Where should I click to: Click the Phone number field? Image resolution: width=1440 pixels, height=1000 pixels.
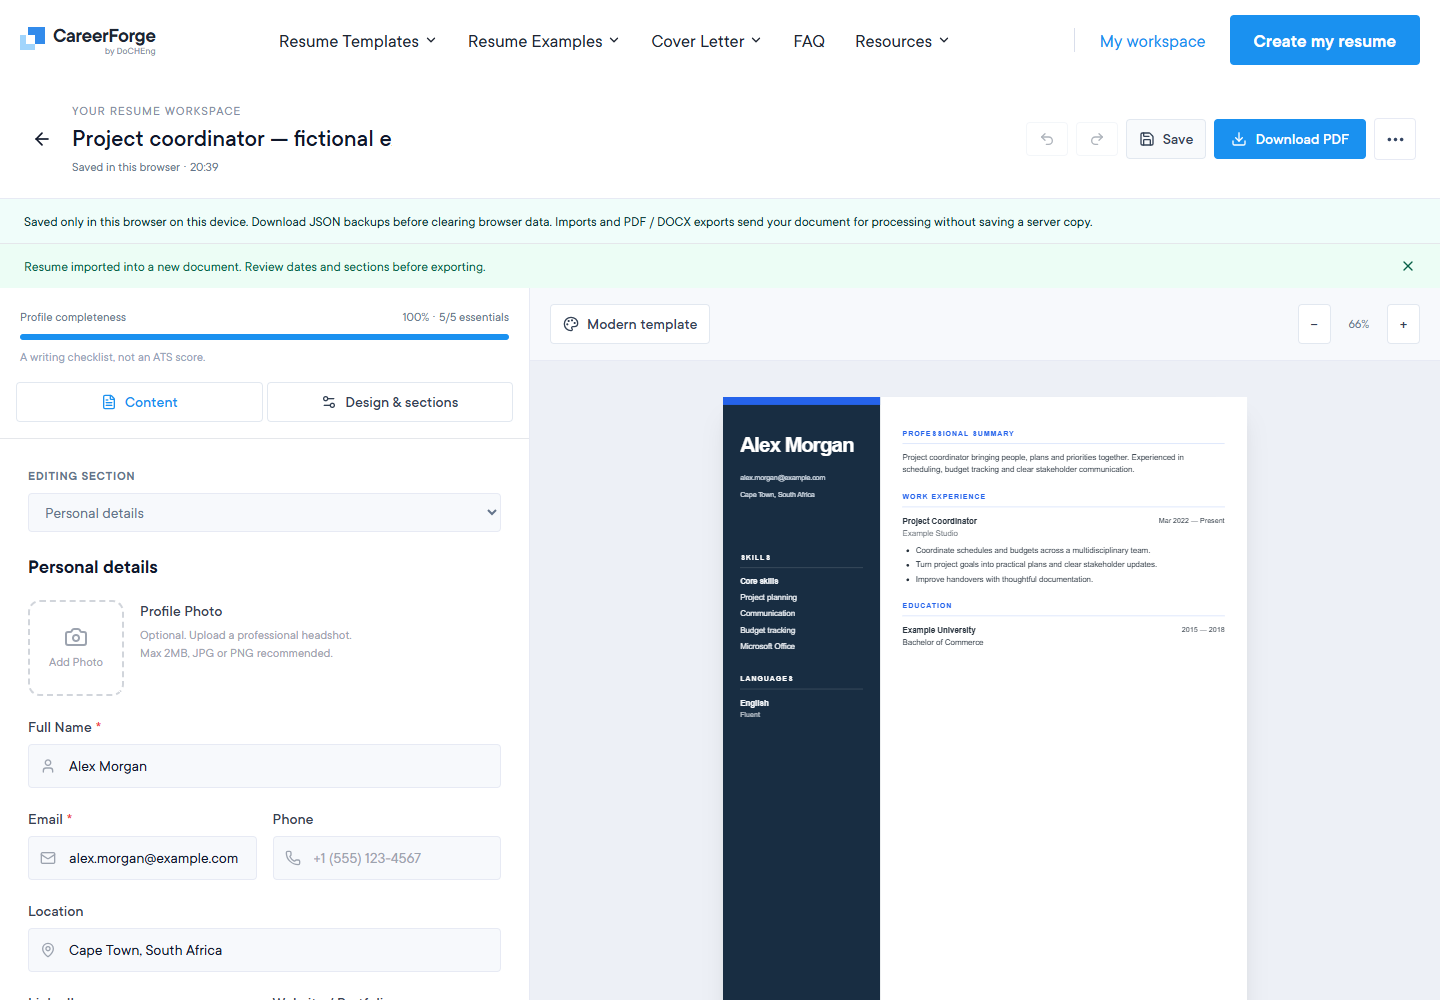tap(387, 858)
